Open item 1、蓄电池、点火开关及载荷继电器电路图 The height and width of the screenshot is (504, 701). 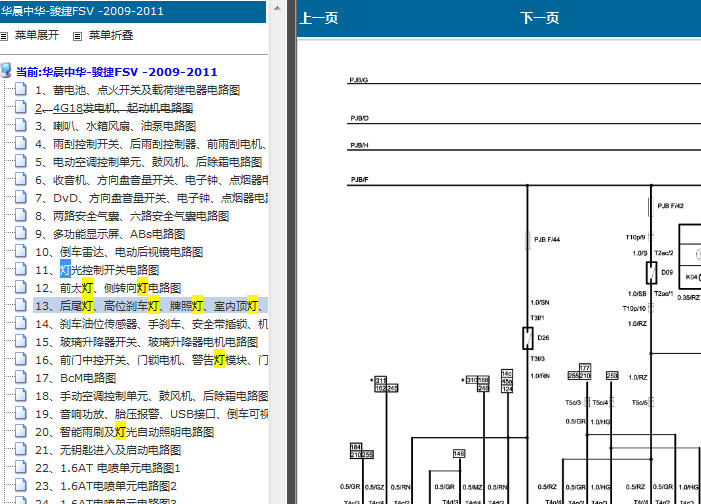[138, 90]
